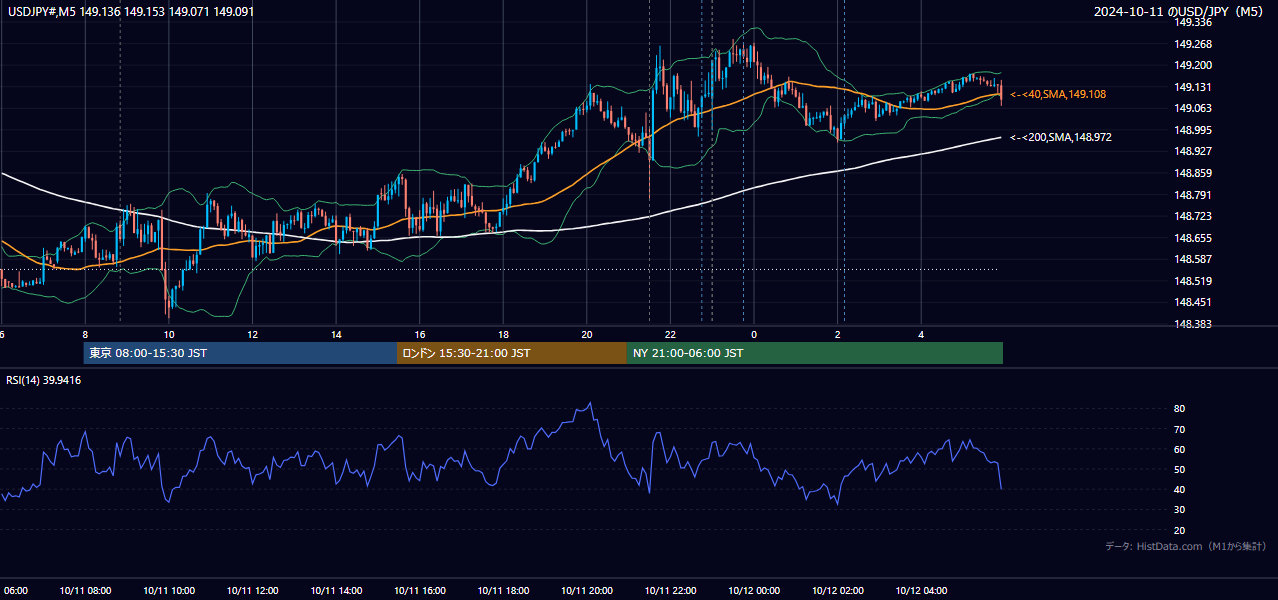Click the USDJPY#,M5 symbol header text
The height and width of the screenshot is (600, 1278).
coord(129,12)
